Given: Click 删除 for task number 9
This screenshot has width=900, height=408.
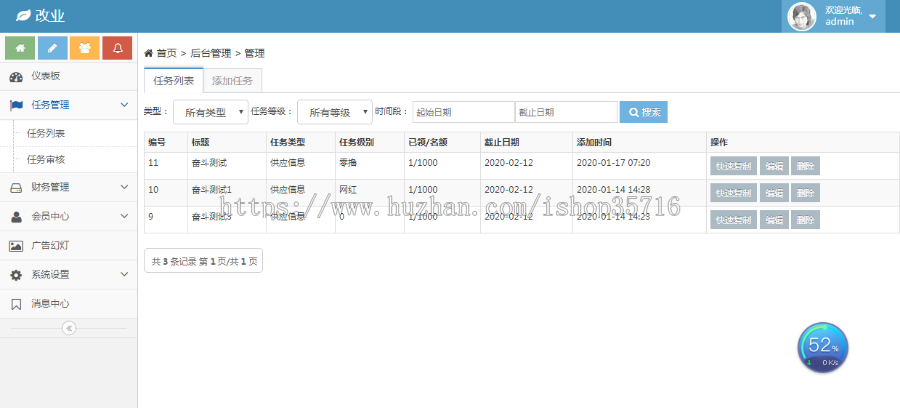Looking at the screenshot, I should pyautogui.click(x=805, y=219).
